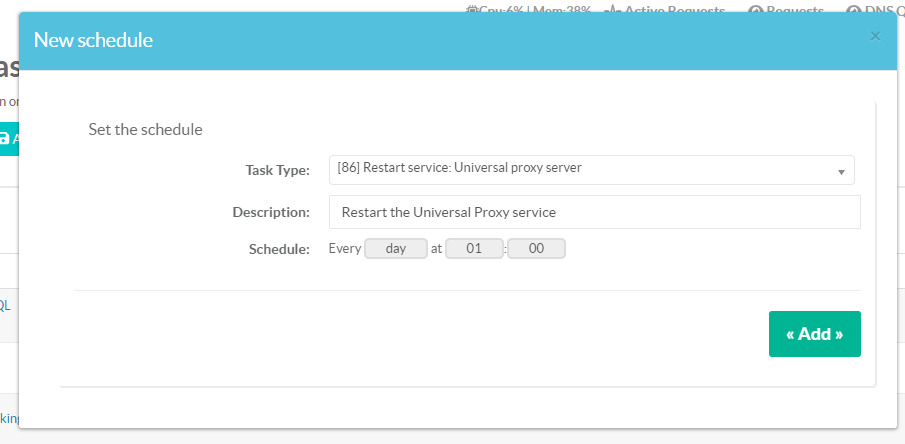The image size is (905, 444).
Task: Click the DNS gauge icon at top right
Action: click(853, 9)
